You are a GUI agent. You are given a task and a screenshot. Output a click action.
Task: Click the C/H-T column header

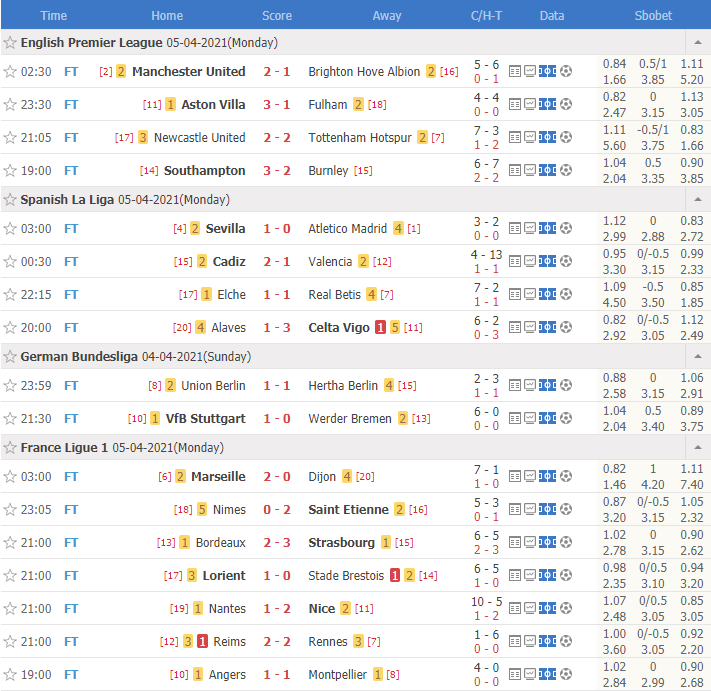[x=486, y=15]
